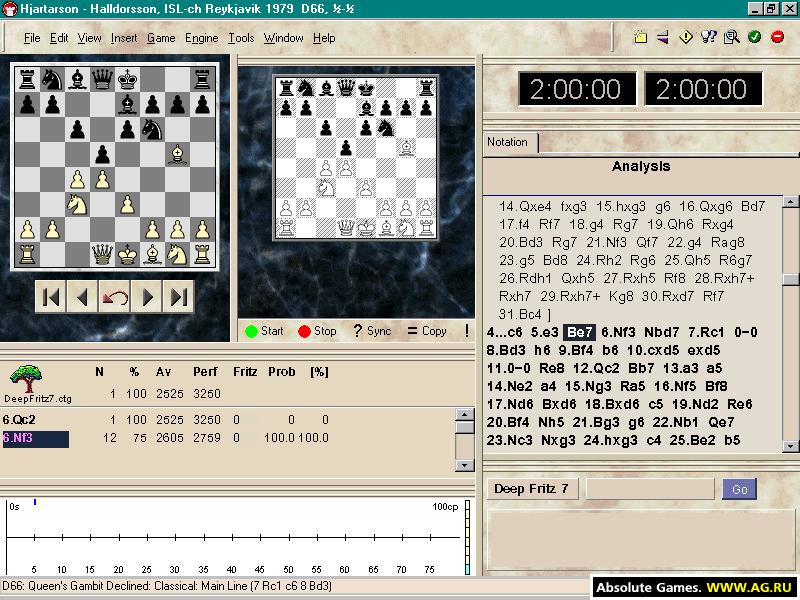The height and width of the screenshot is (600, 800).
Task: Click the yellow warning diamond icon
Action: (x=686, y=37)
